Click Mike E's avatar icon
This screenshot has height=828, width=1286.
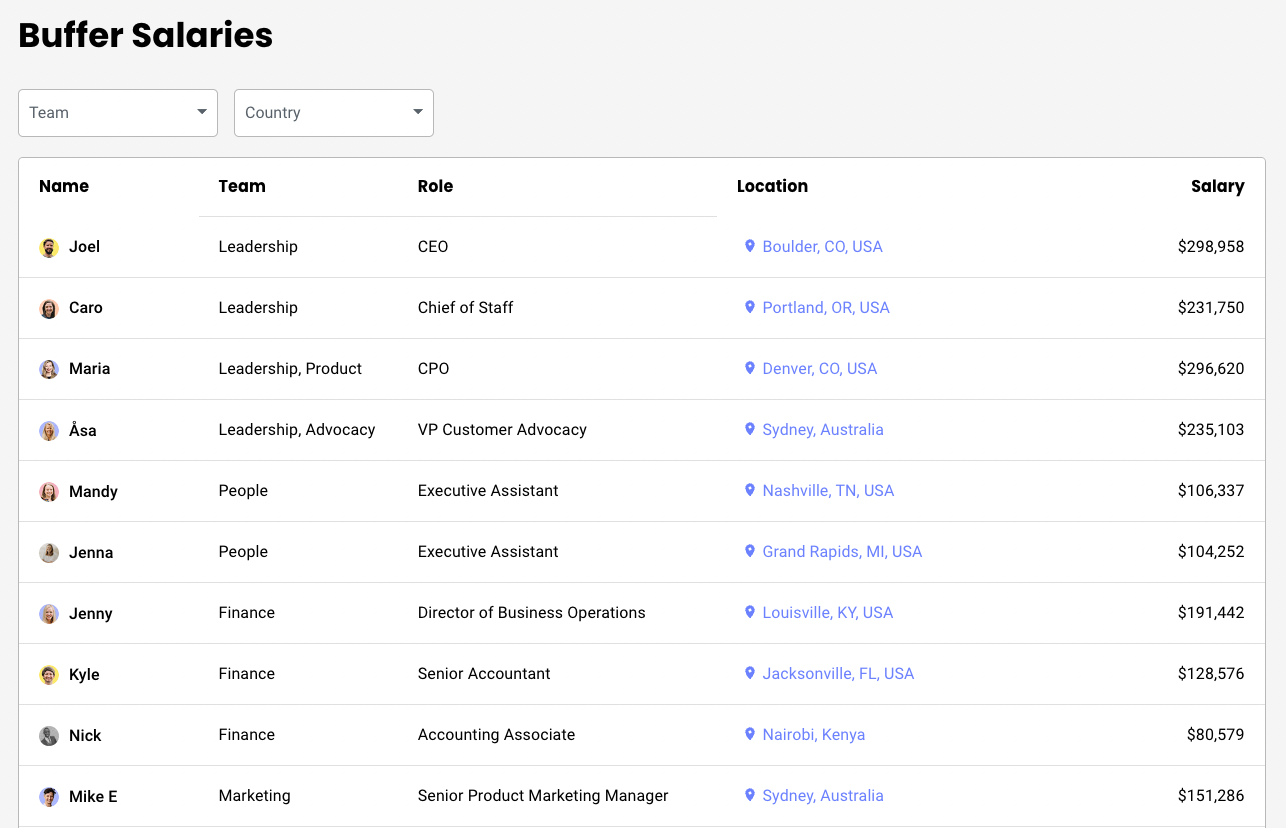click(49, 797)
